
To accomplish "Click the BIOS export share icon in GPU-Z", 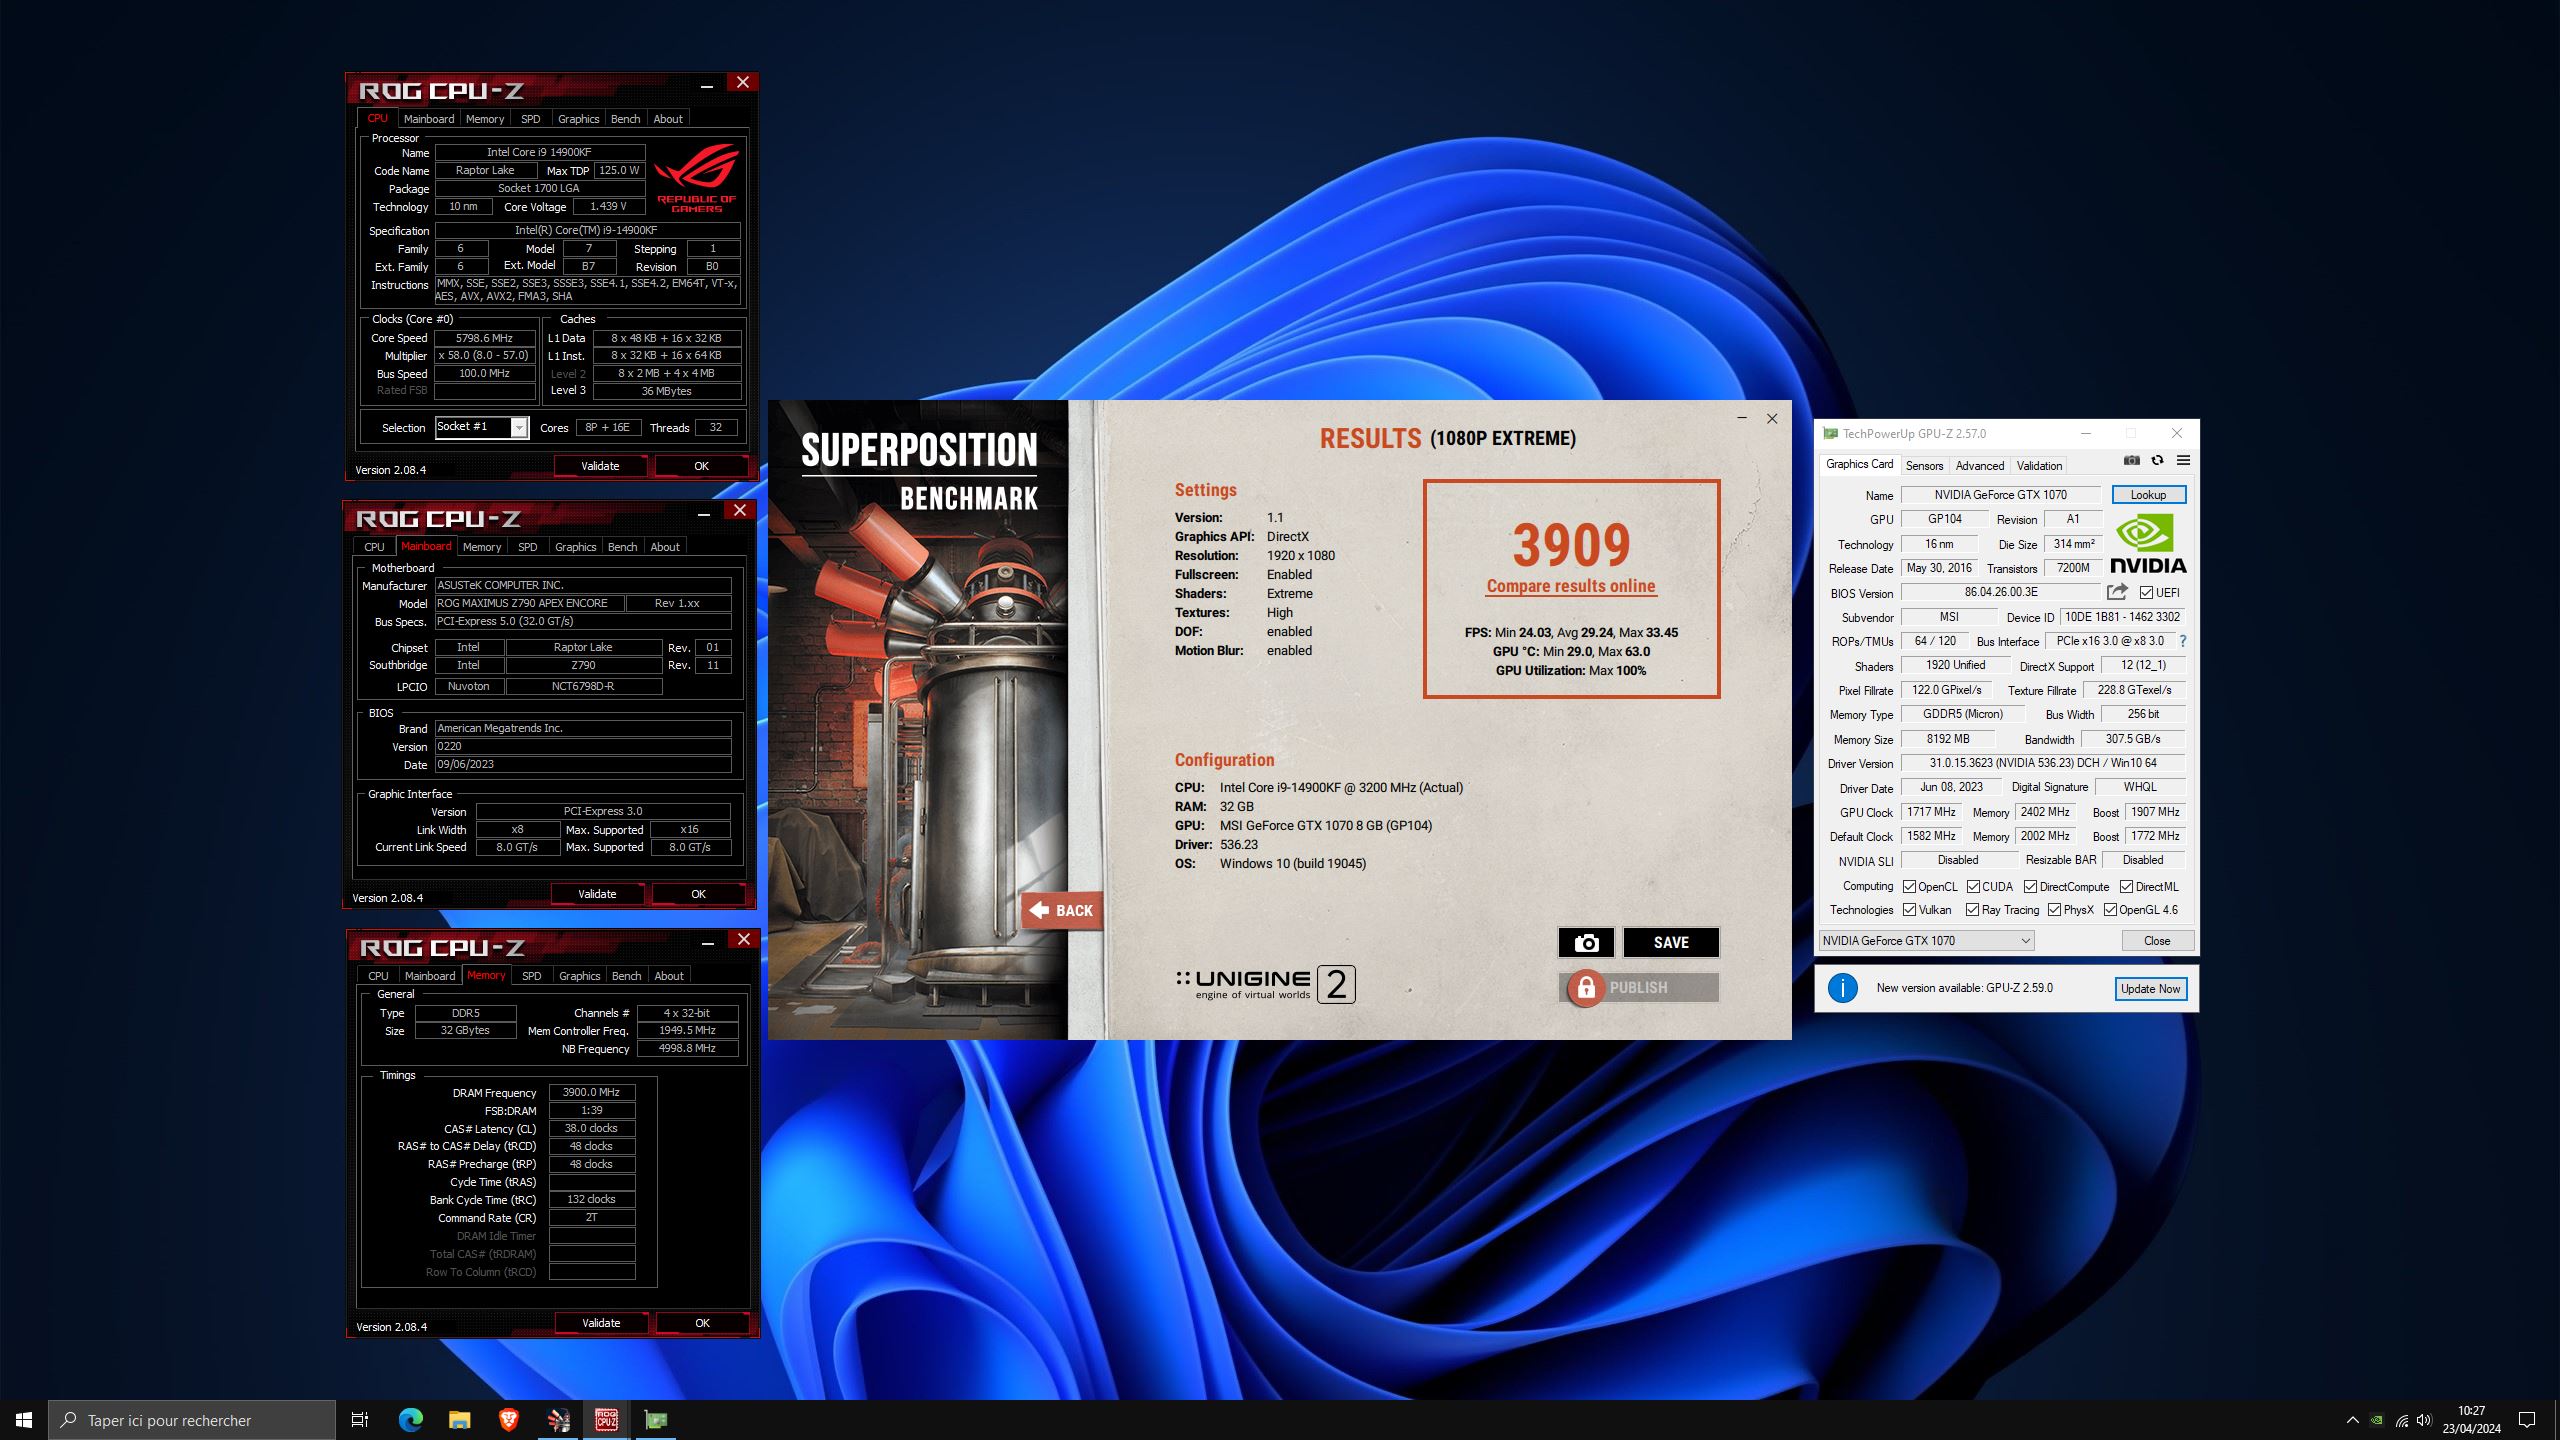I will 2117,592.
